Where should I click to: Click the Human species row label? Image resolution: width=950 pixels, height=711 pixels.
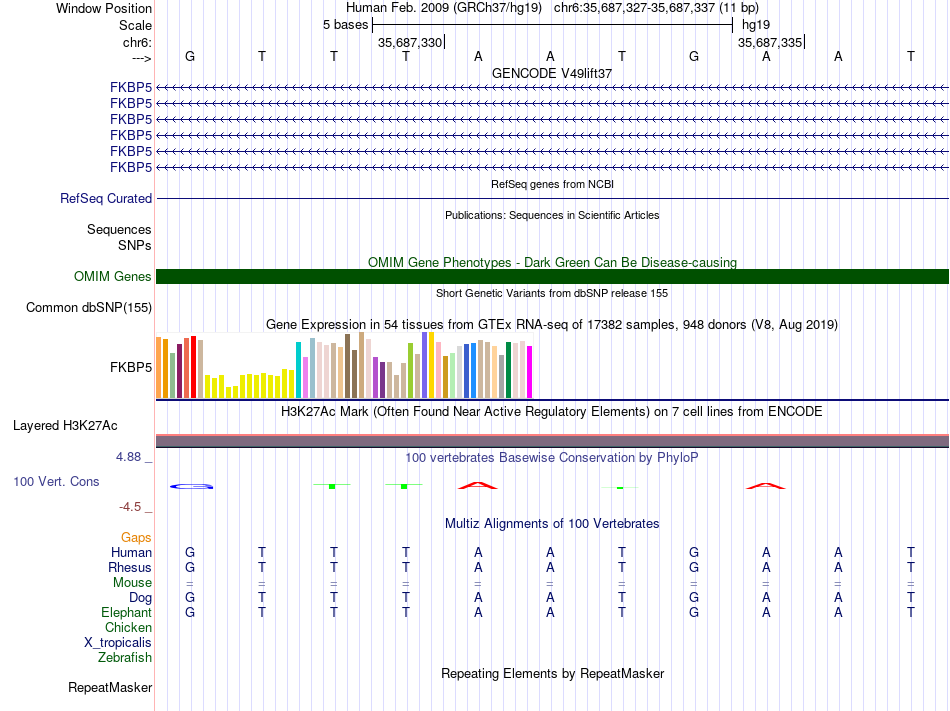click(131, 552)
